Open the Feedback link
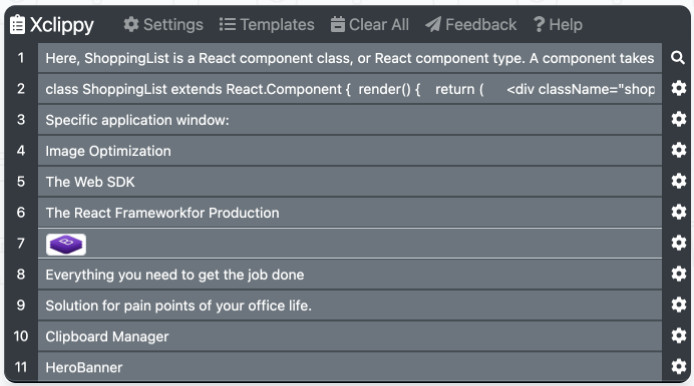The image size is (694, 386). click(x=471, y=24)
